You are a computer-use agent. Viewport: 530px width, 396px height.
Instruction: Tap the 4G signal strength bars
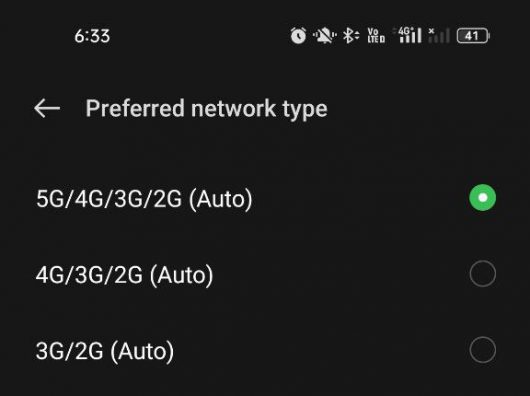coord(410,35)
